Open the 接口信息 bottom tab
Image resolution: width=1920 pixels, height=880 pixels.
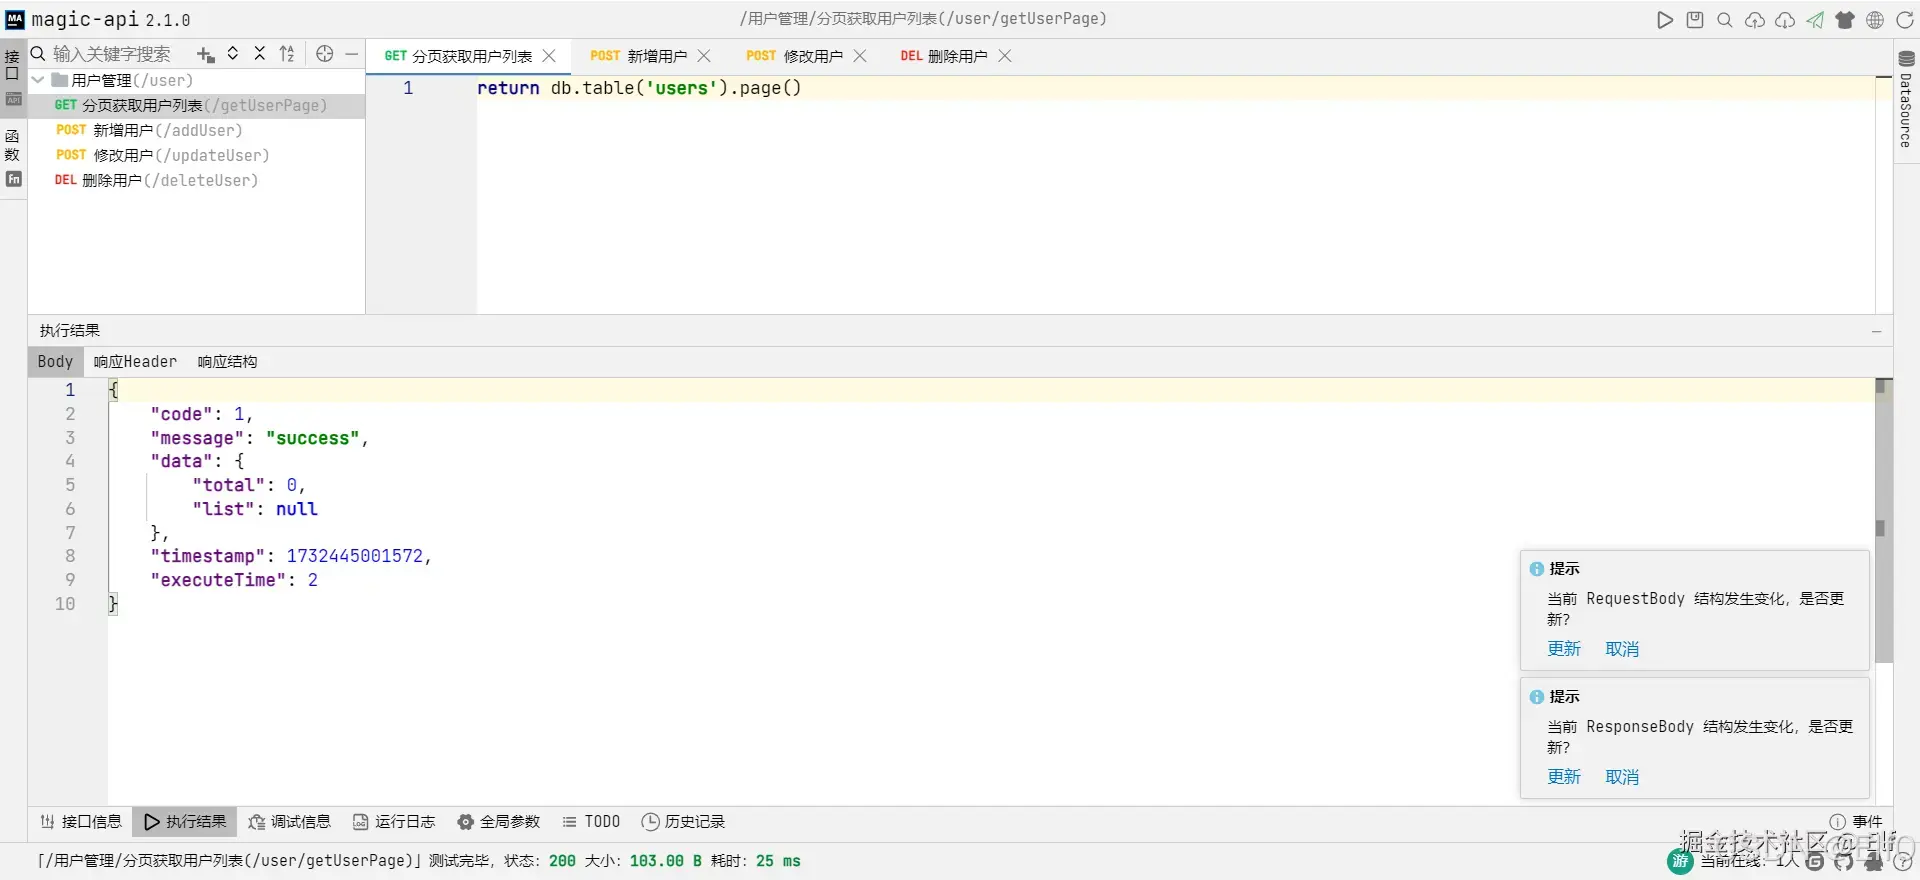81,822
